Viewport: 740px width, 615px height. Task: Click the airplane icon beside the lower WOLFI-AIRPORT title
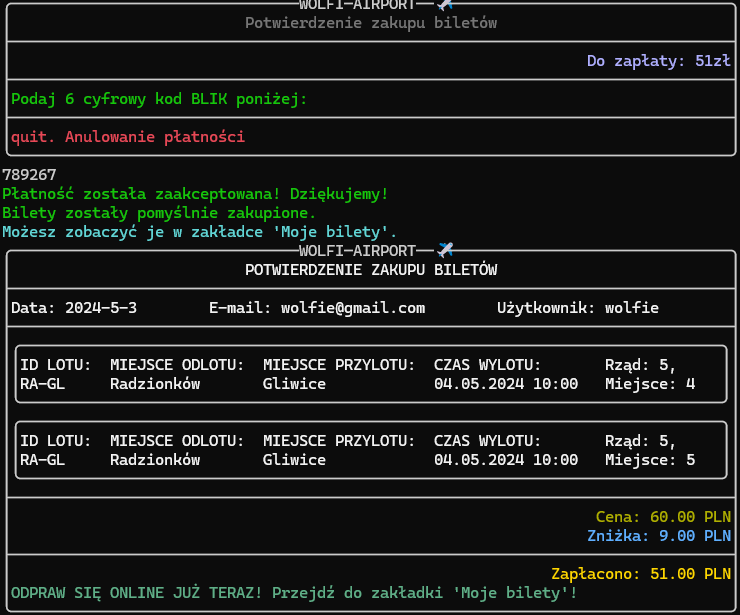click(445, 250)
